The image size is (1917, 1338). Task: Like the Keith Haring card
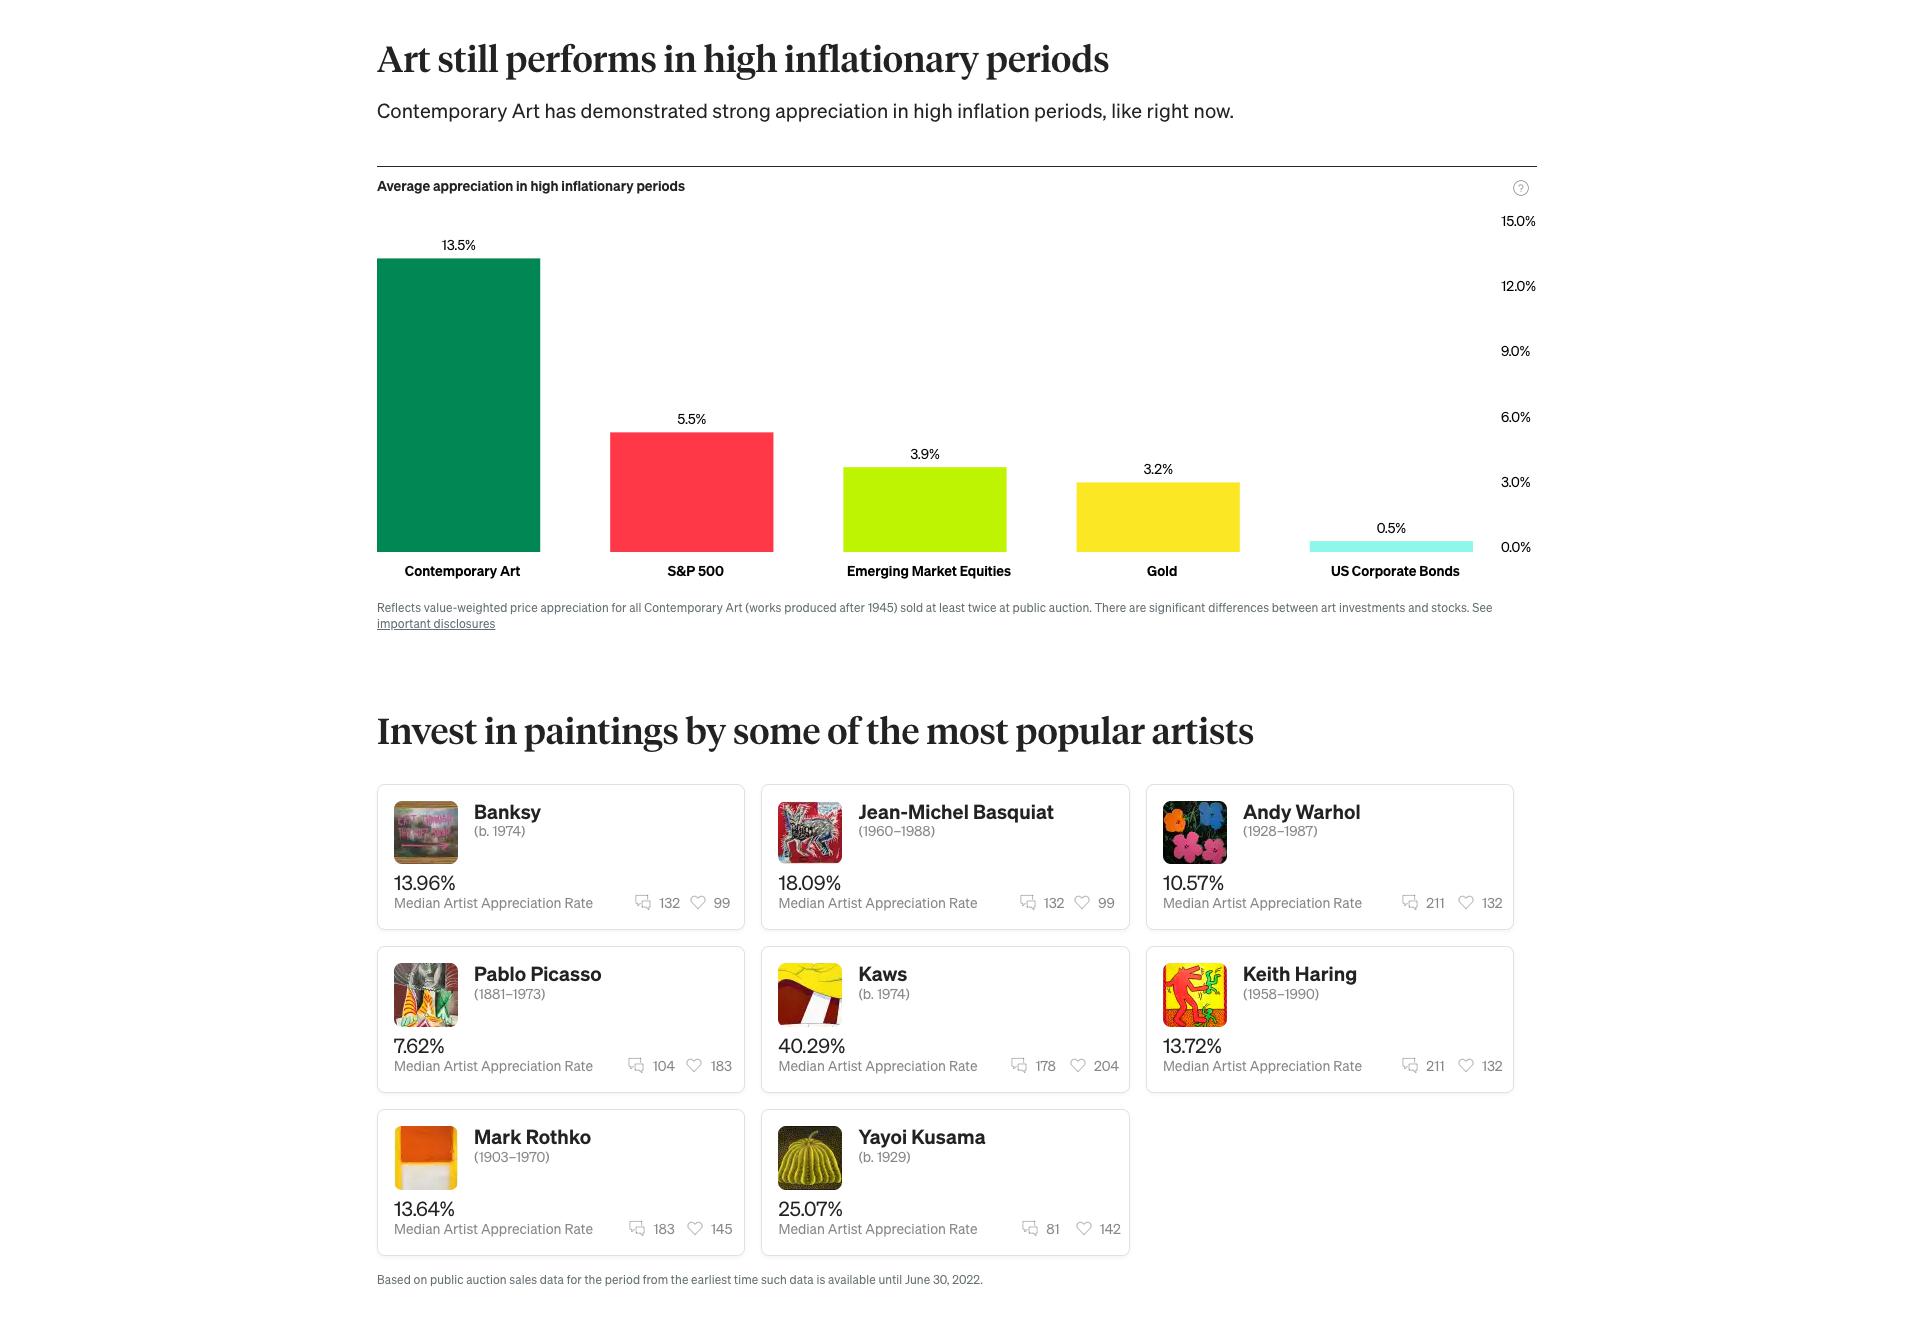1466,1065
